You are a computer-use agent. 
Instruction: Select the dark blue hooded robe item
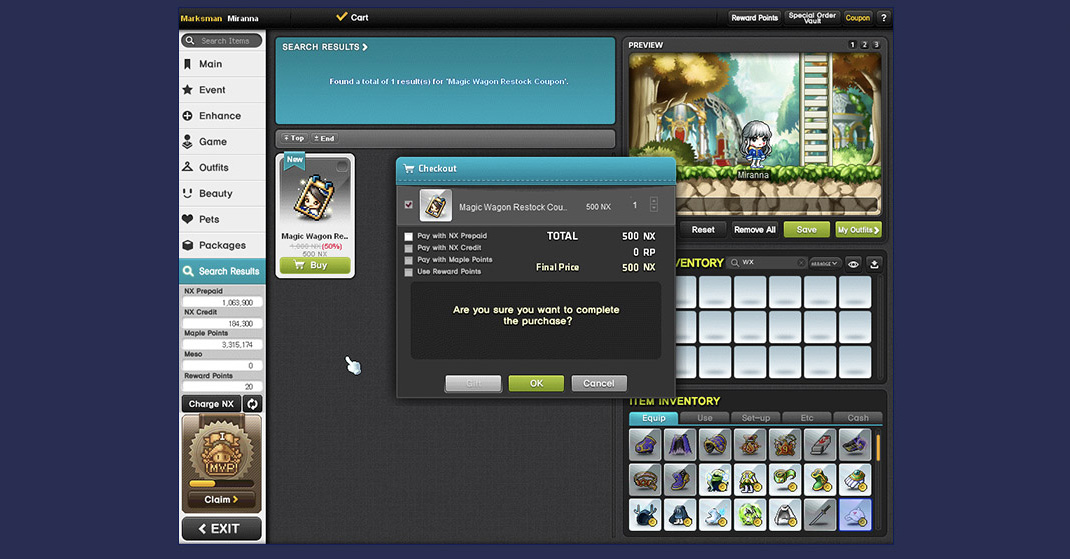(x=680, y=515)
